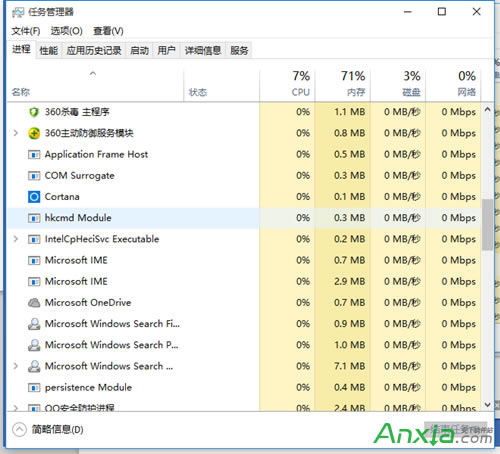
Task: Open the 文件(F) menu
Action: click(x=26, y=31)
